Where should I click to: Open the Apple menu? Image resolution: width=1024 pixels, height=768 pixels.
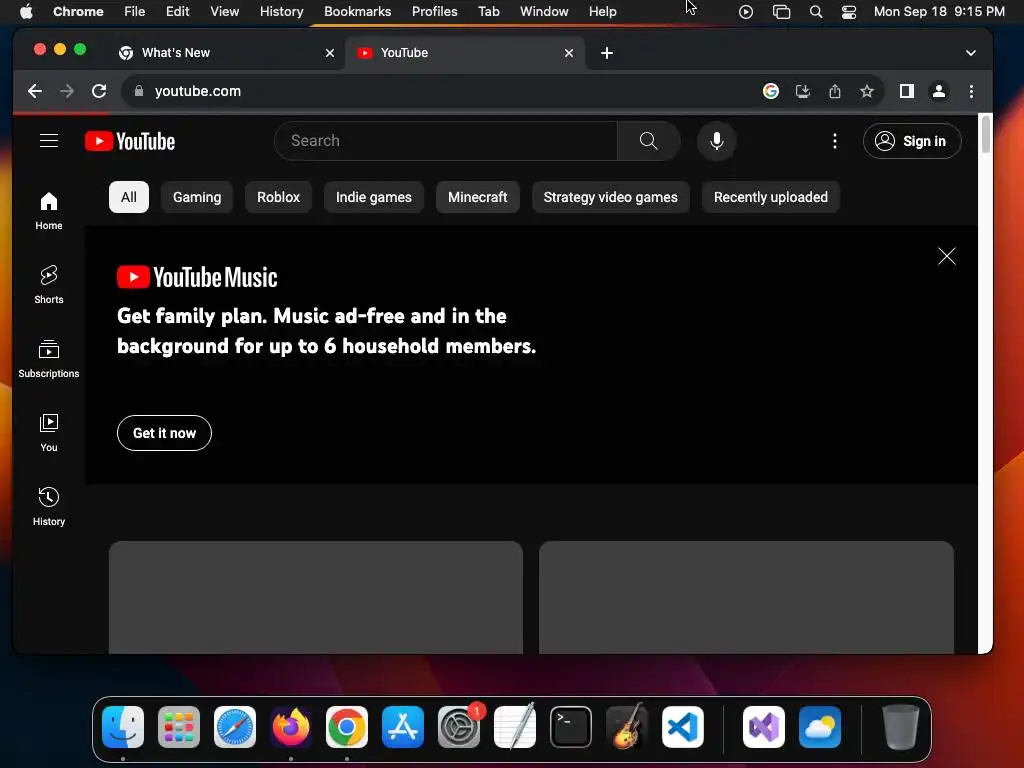coord(26,12)
